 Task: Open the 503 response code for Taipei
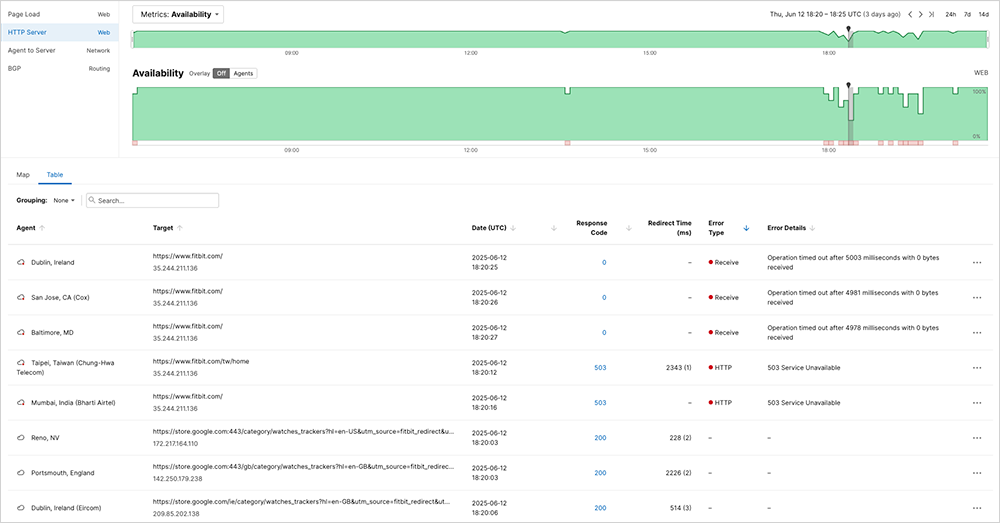click(x=600, y=367)
